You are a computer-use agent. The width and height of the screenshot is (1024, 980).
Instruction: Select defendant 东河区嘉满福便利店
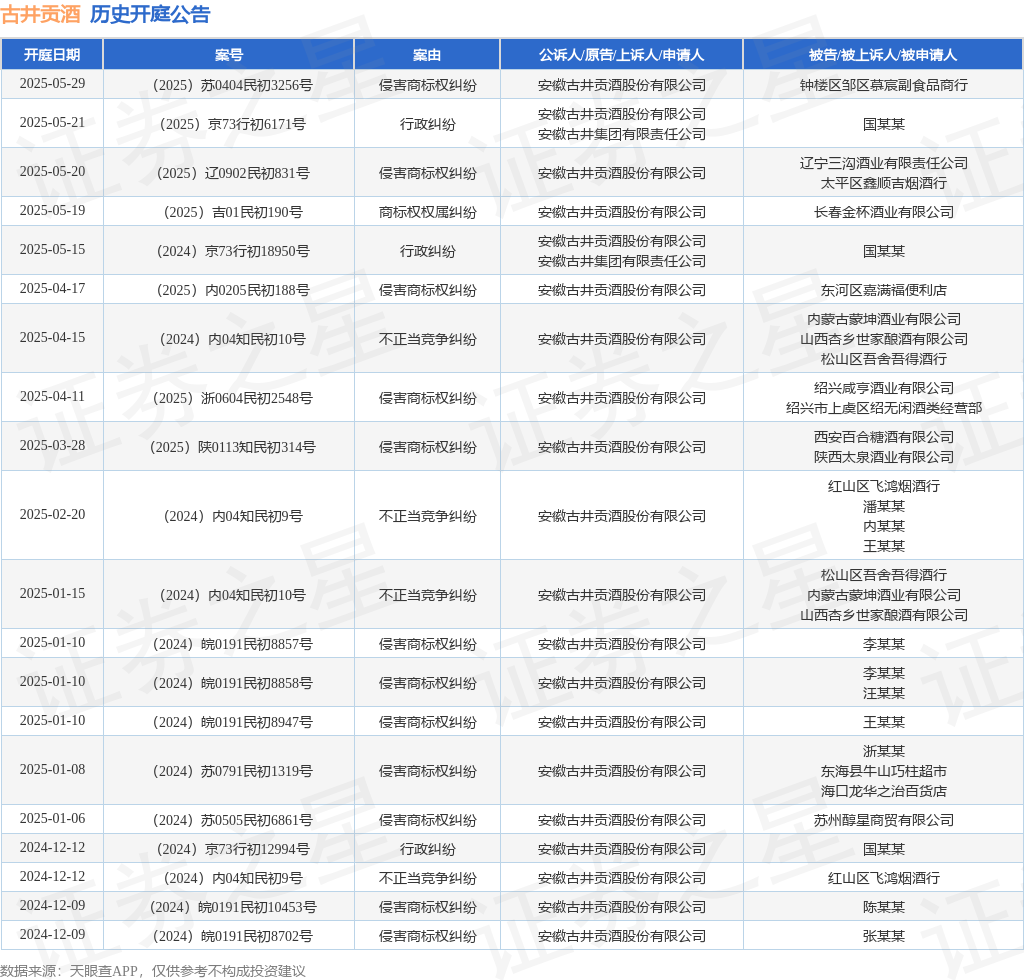point(884,291)
